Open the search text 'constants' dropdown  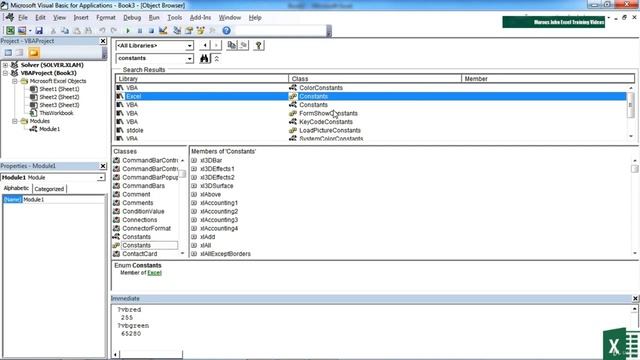[x=189, y=59]
